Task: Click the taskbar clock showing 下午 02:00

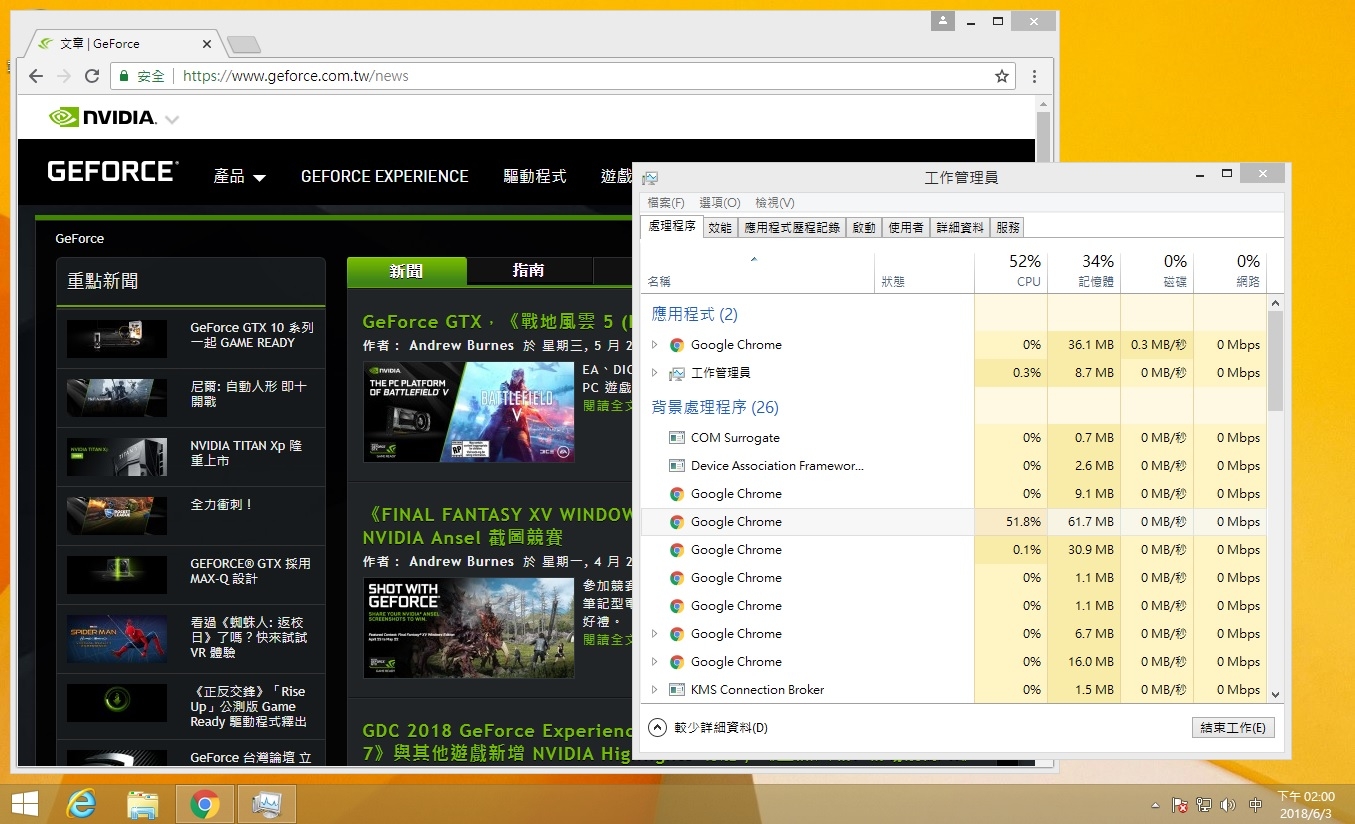Action: [1306, 805]
